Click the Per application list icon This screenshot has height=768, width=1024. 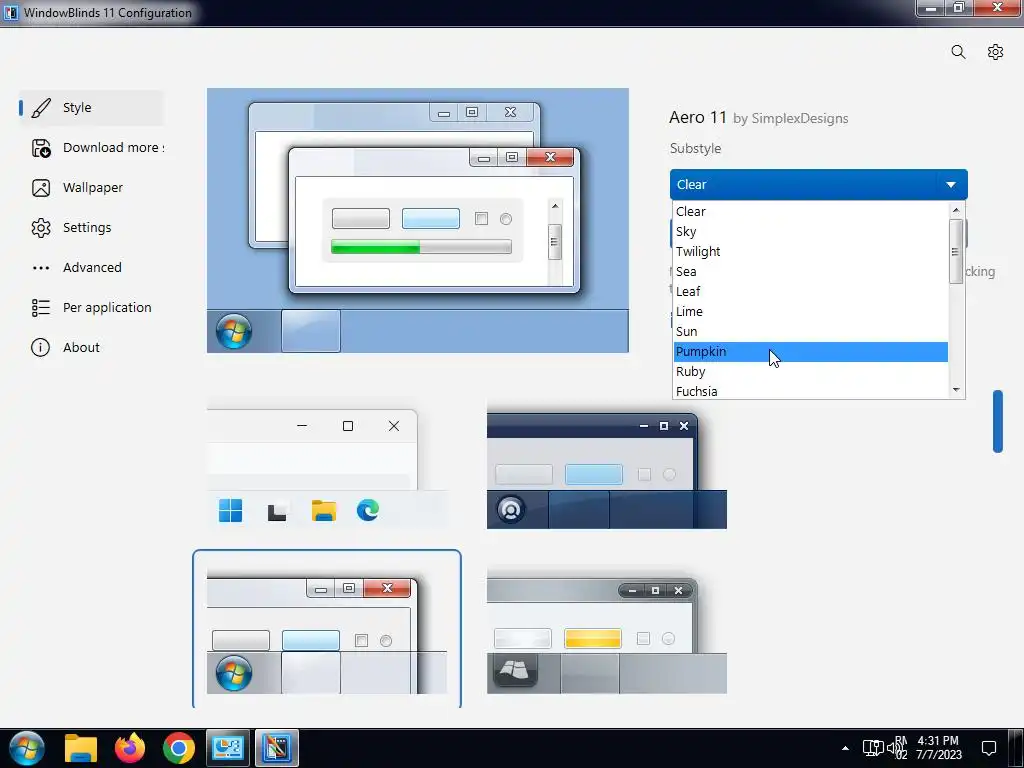click(x=40, y=308)
